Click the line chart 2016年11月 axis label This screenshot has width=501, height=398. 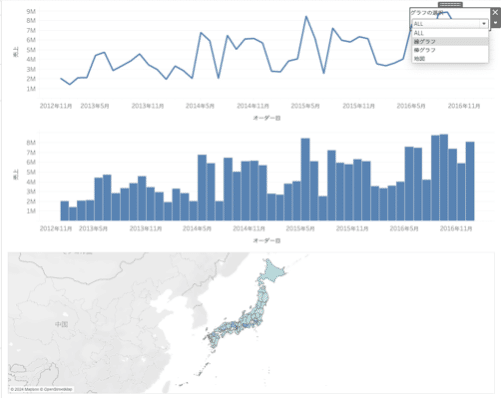(464, 106)
